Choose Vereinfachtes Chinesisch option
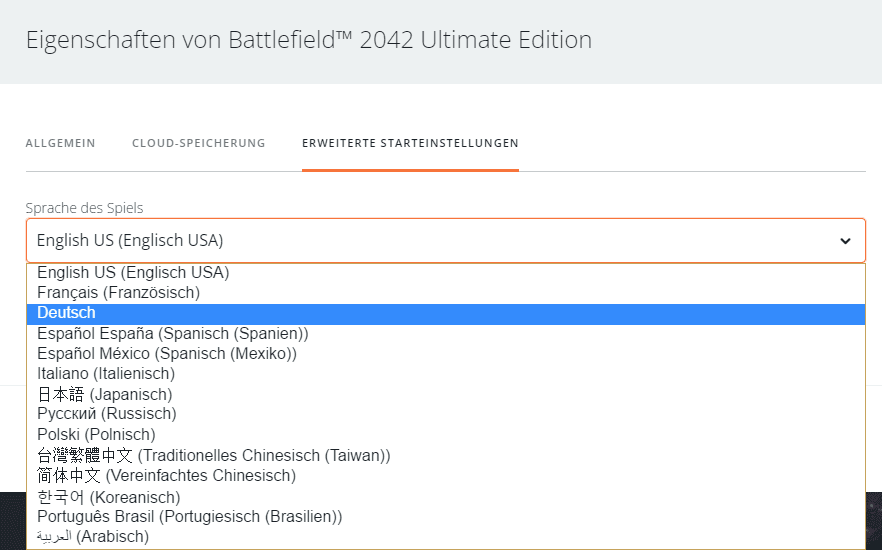The height and width of the screenshot is (550, 882). (x=446, y=476)
